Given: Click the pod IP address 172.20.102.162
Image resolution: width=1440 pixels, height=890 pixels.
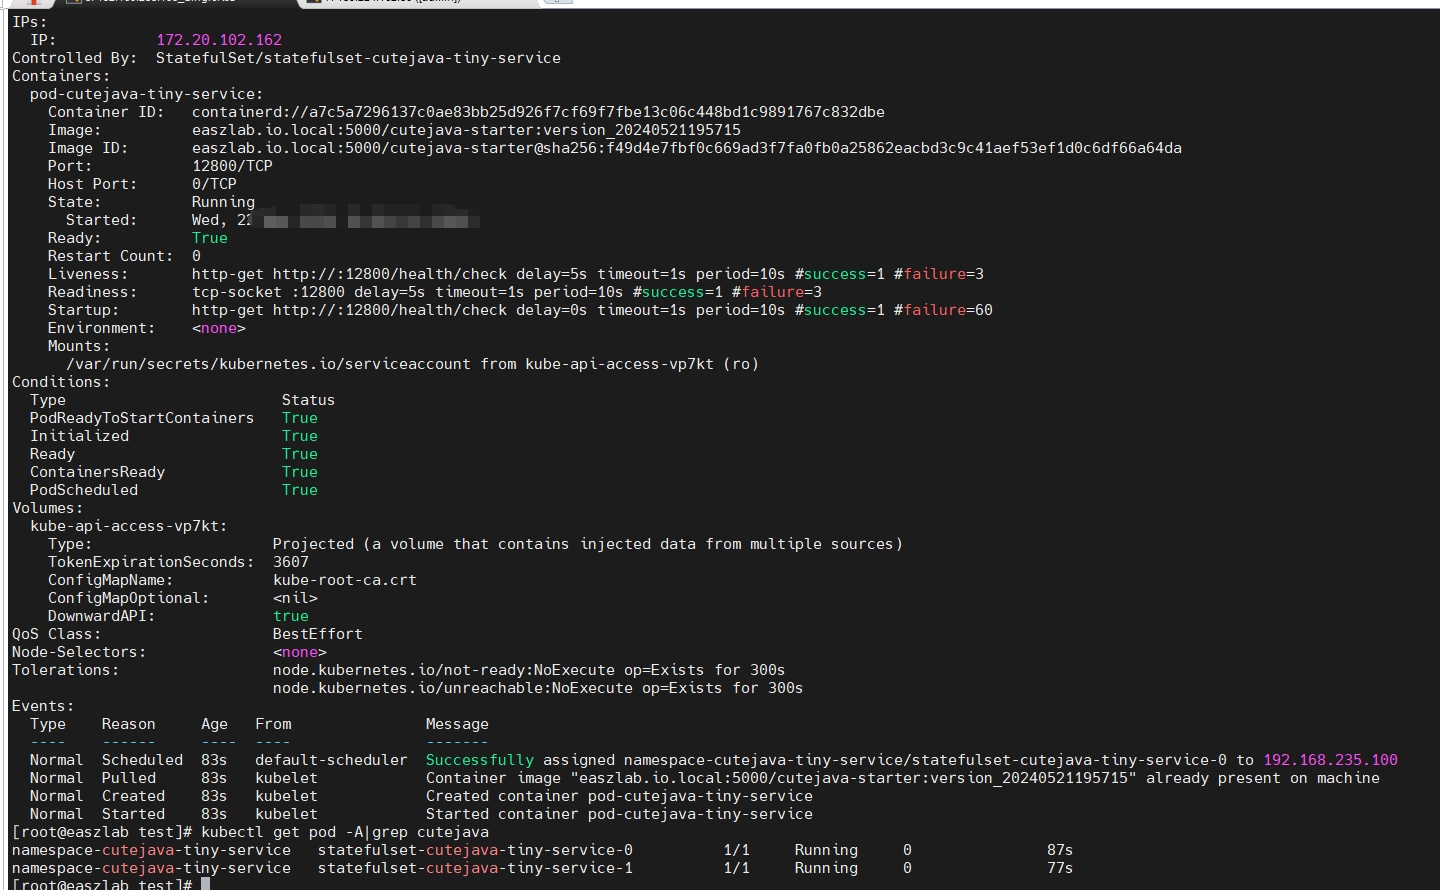Looking at the screenshot, I should coord(219,40).
